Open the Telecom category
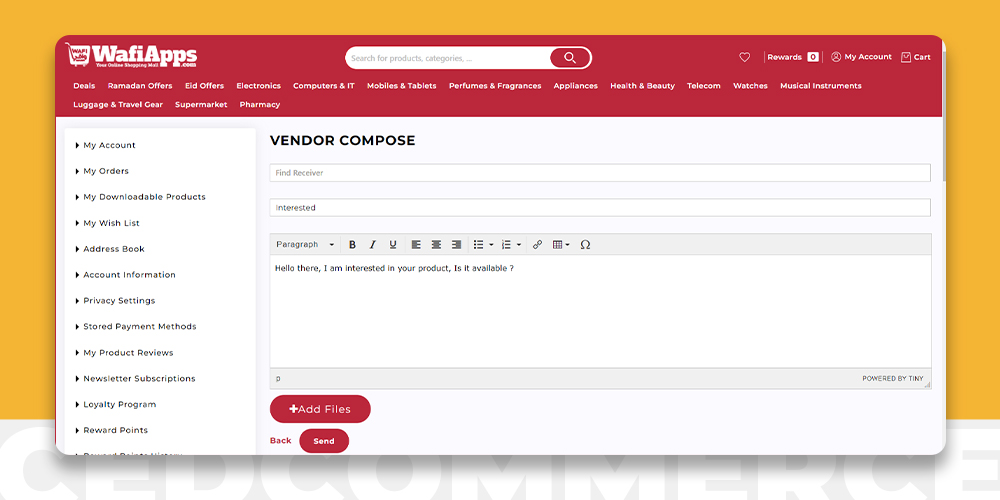 click(x=703, y=85)
